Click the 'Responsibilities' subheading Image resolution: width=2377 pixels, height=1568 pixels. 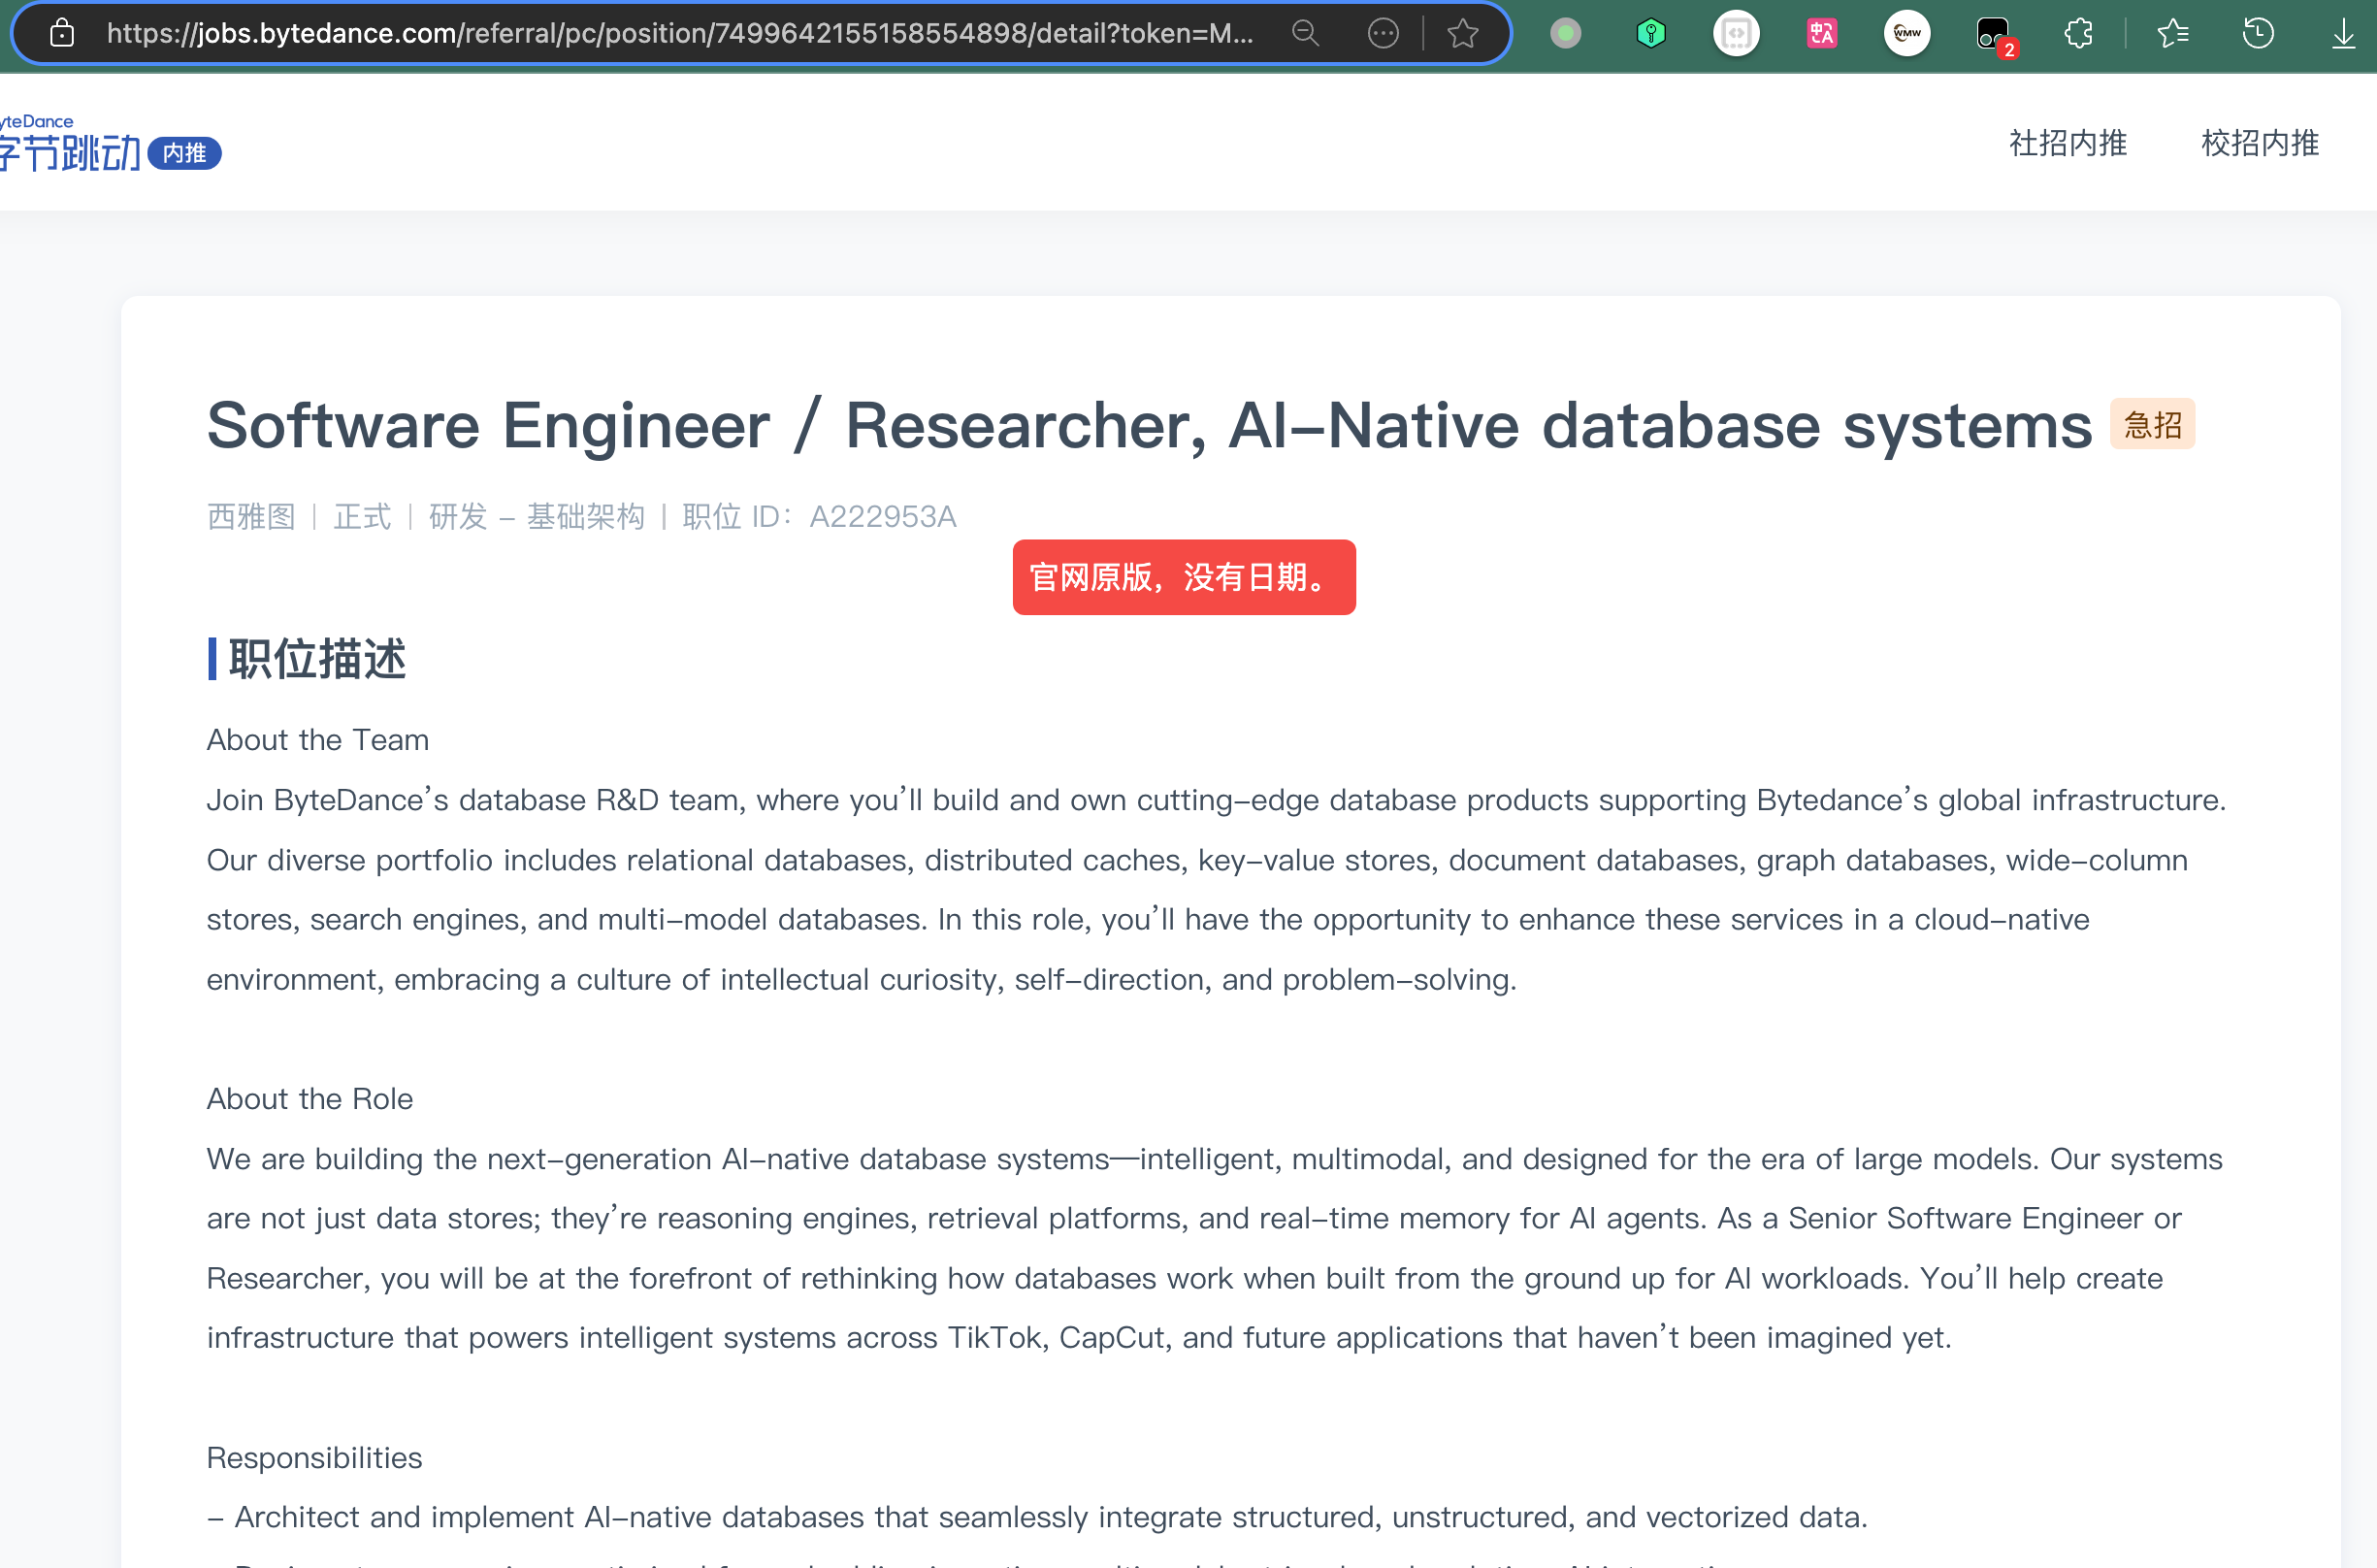(x=314, y=1458)
